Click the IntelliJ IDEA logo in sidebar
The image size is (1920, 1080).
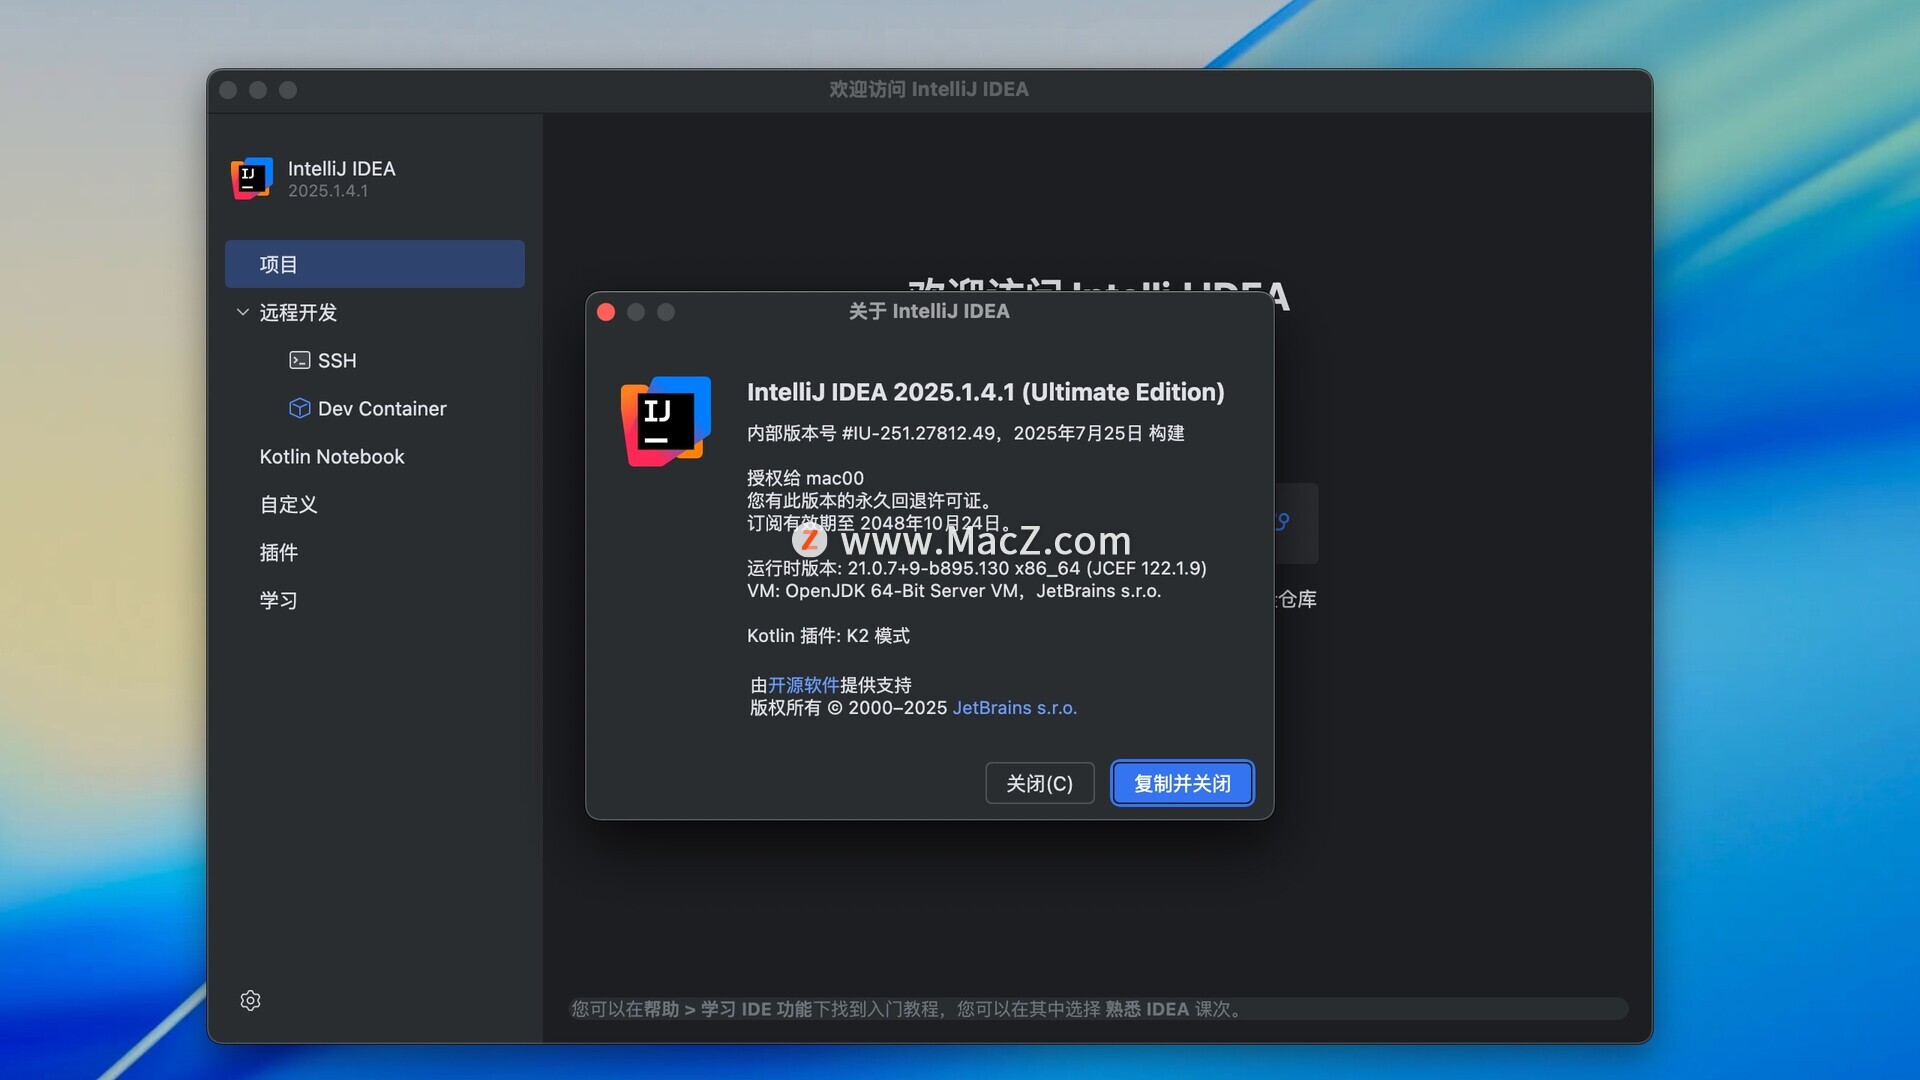pos(252,178)
